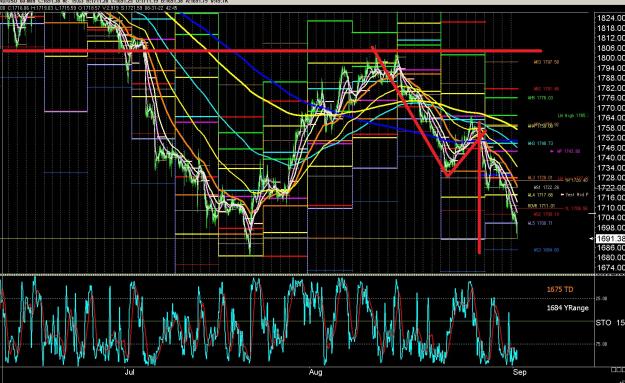
Task: Click the 1770.00 price axis label
Action: (x=611, y=108)
